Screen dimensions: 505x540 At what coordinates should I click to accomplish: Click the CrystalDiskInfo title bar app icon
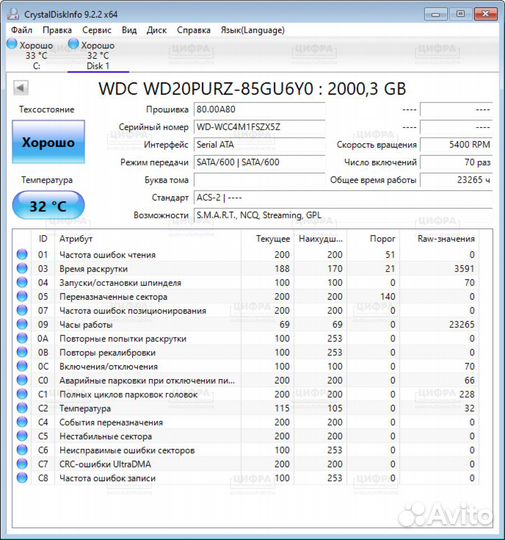(x=13, y=14)
